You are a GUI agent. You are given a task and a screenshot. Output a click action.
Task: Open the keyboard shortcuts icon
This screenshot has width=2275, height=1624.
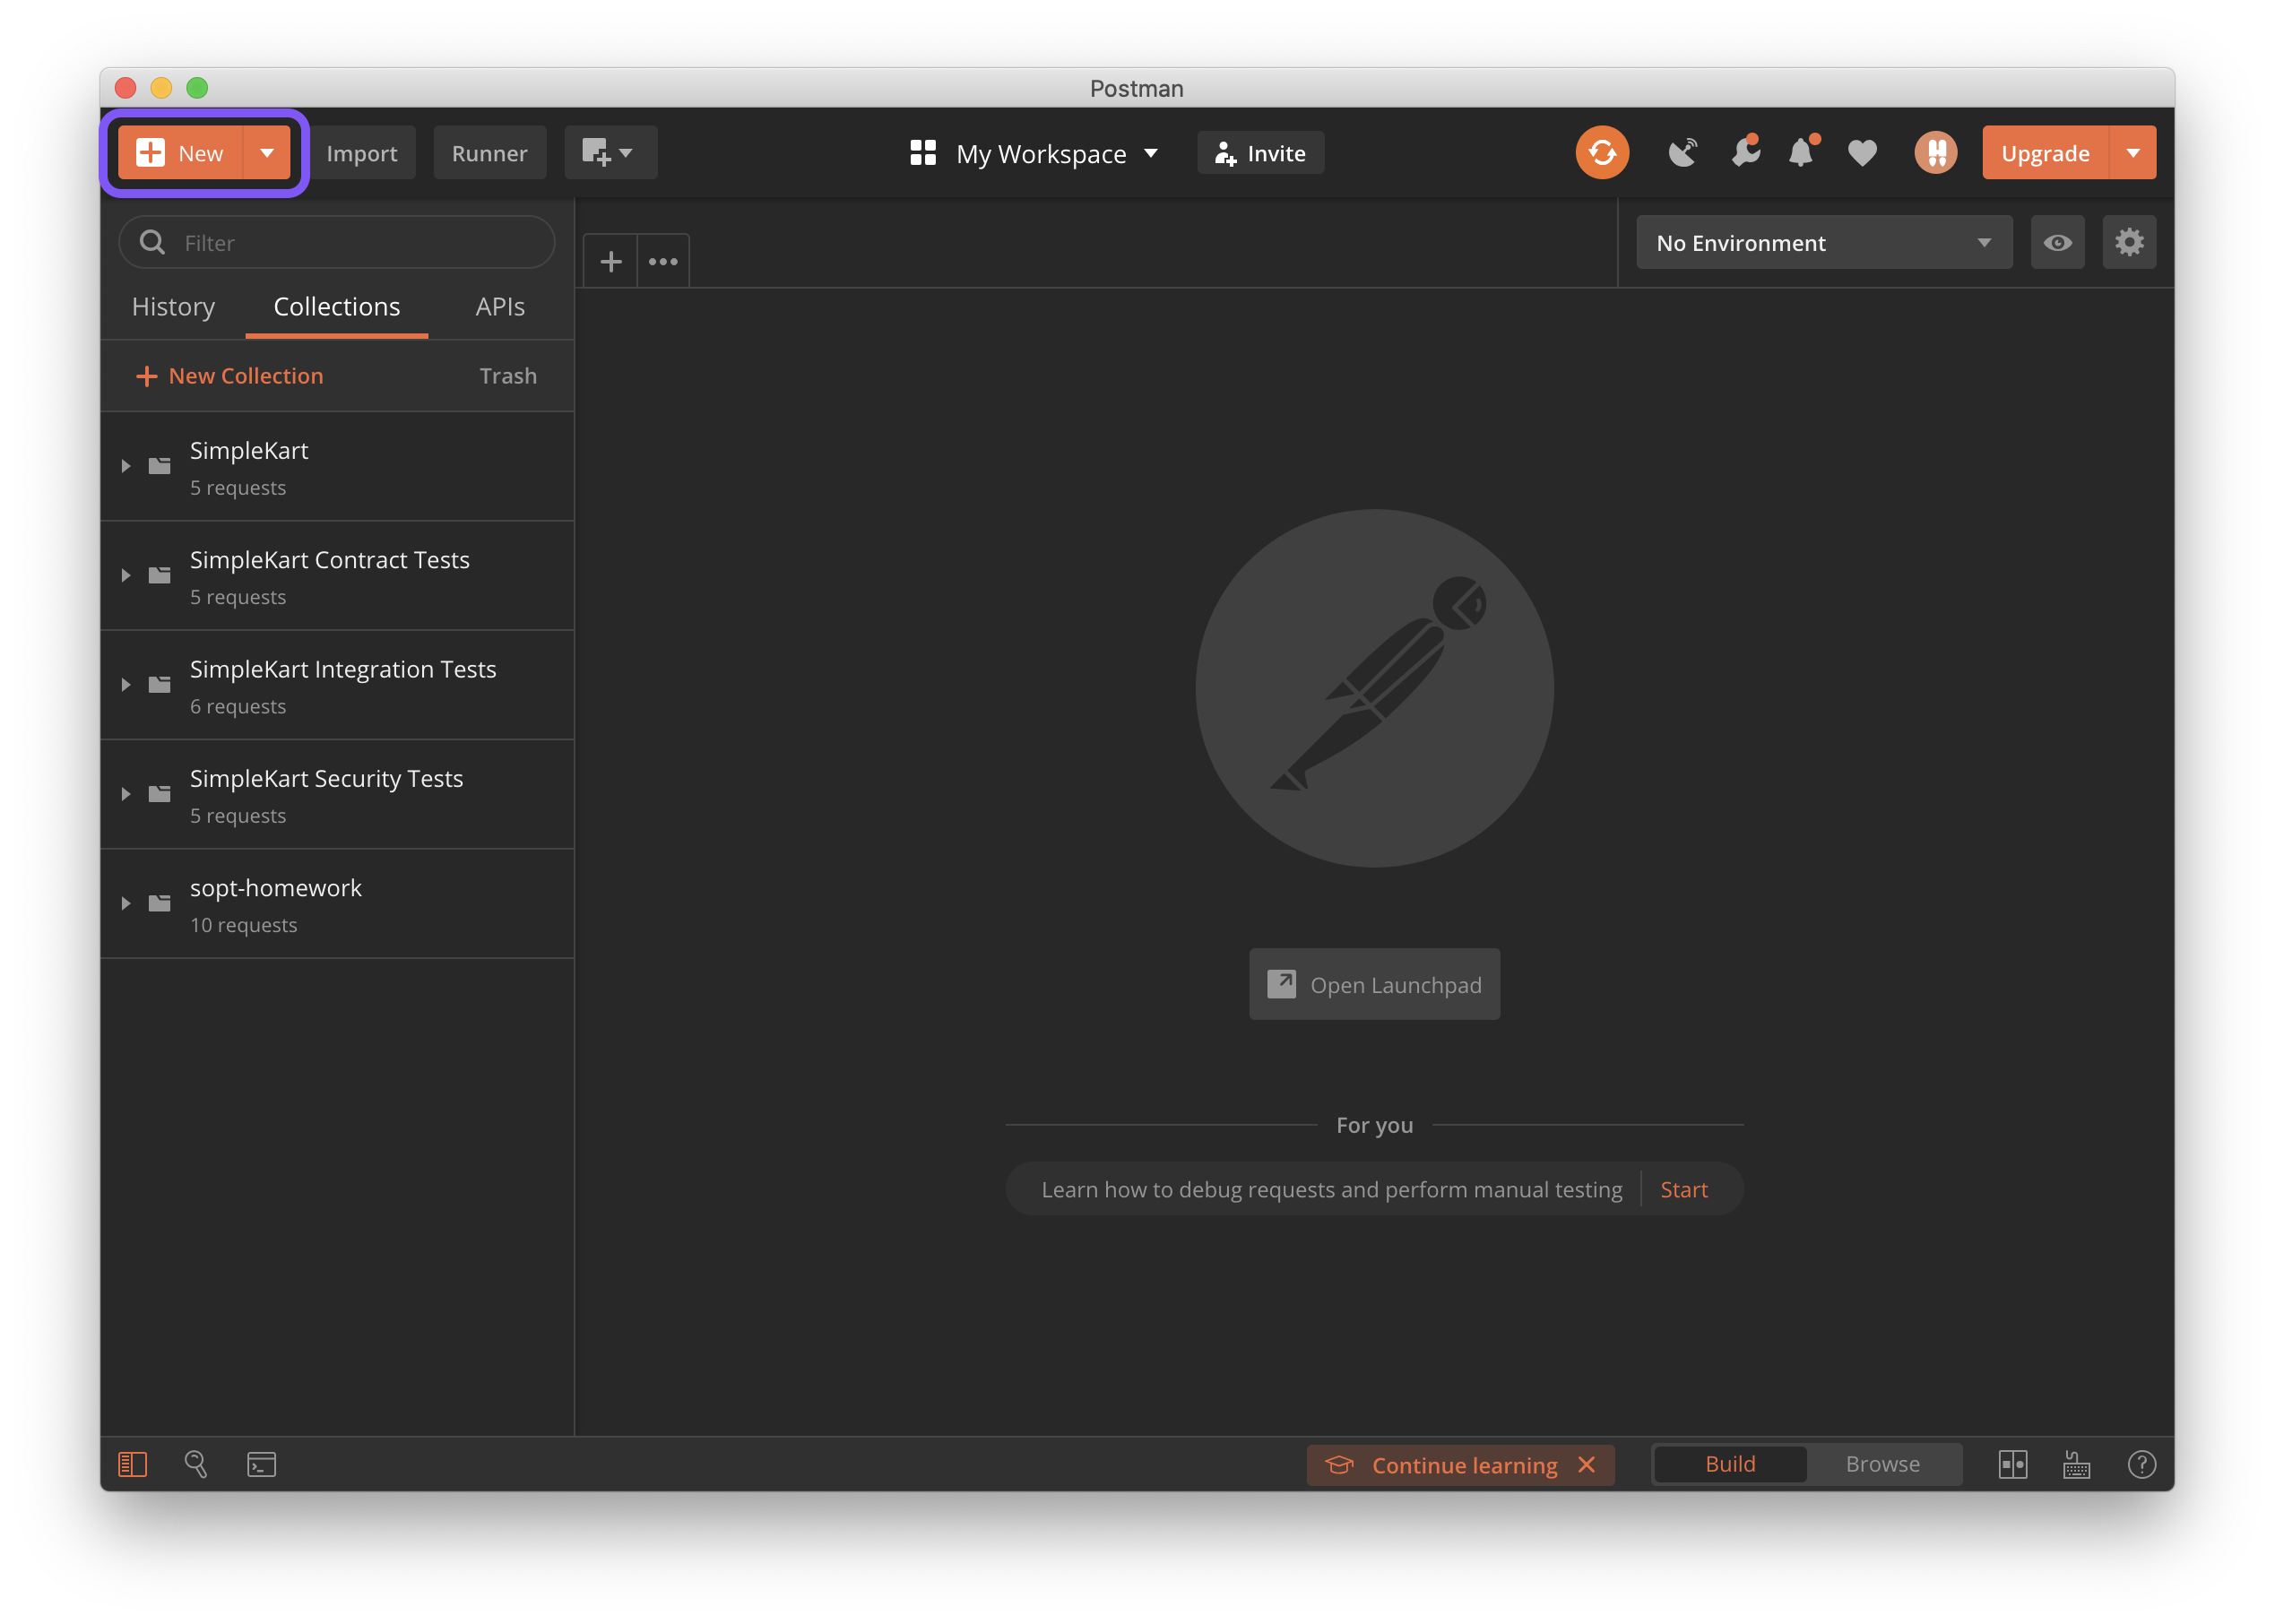tap(2077, 1464)
